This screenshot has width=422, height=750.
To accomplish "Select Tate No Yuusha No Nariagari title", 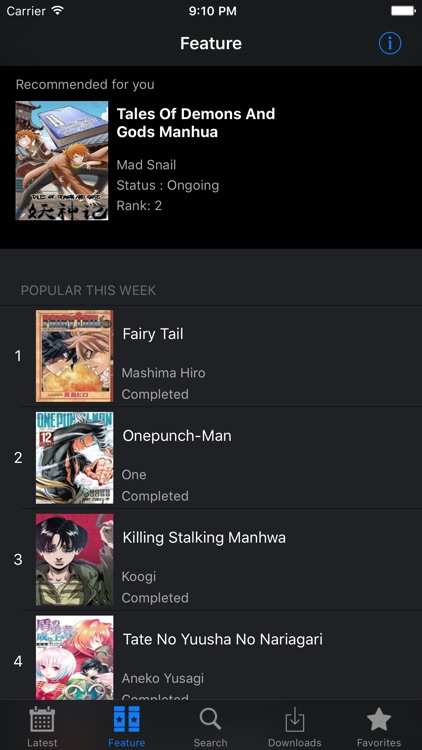I will [x=222, y=640].
